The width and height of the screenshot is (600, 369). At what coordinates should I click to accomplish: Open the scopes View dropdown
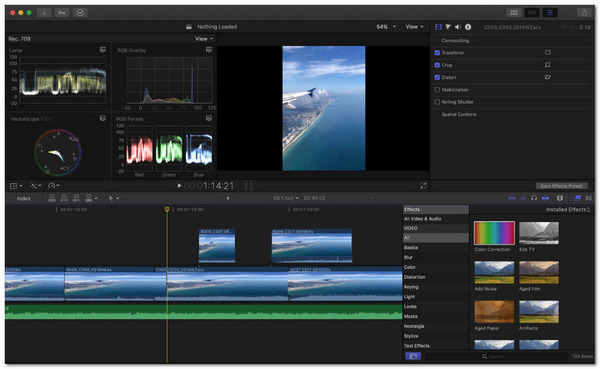tap(204, 39)
